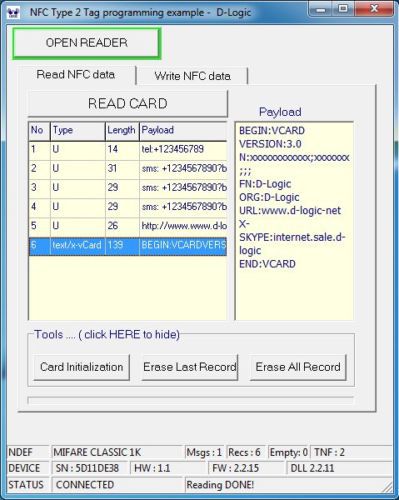Image resolution: width=399 pixels, height=500 pixels.
Task: Click inside the Payload vCard text box
Action: tap(294, 221)
